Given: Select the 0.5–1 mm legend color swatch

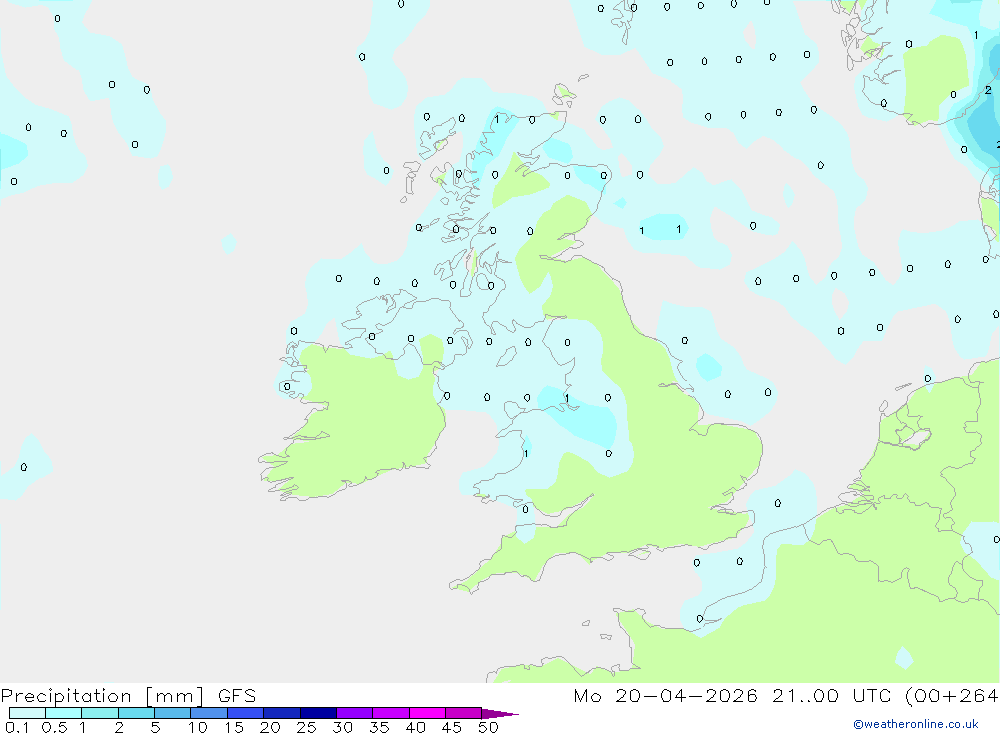Looking at the screenshot, I should pos(64,713).
